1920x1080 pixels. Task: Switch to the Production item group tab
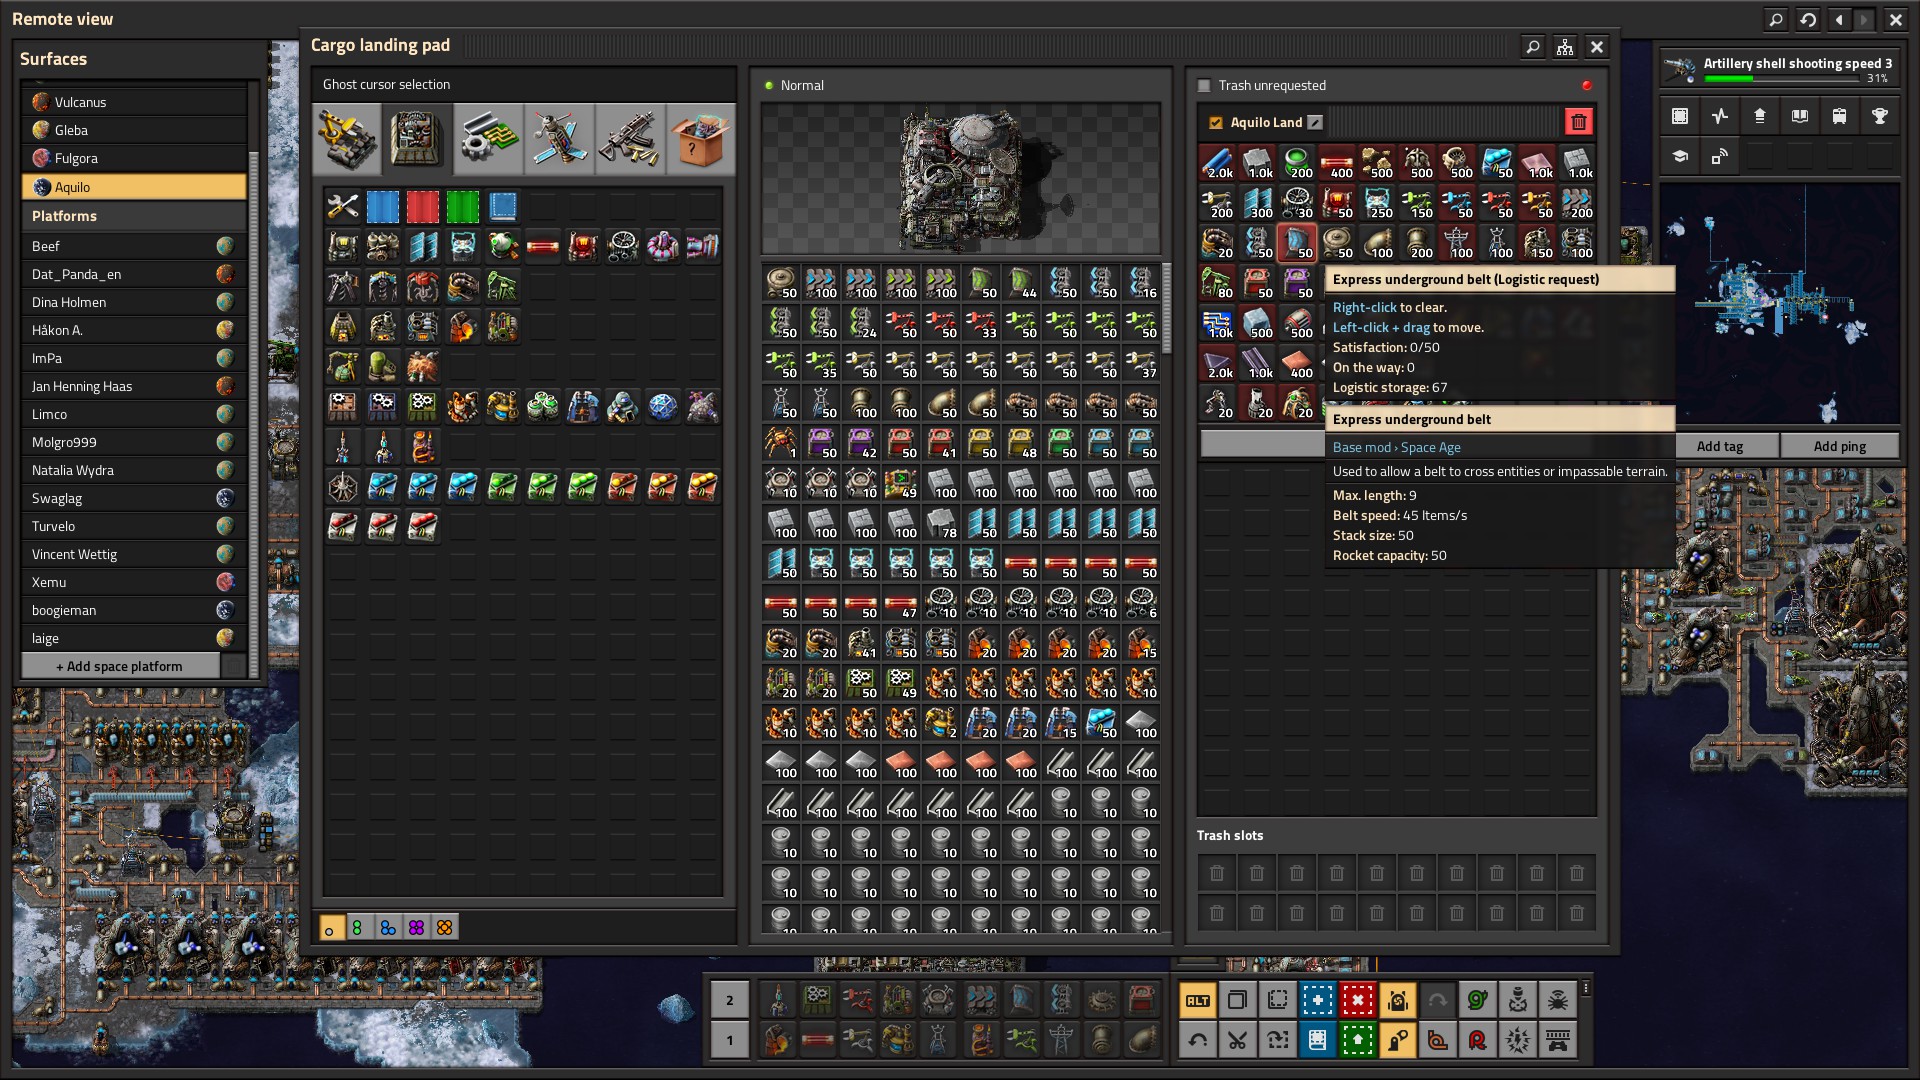click(417, 139)
